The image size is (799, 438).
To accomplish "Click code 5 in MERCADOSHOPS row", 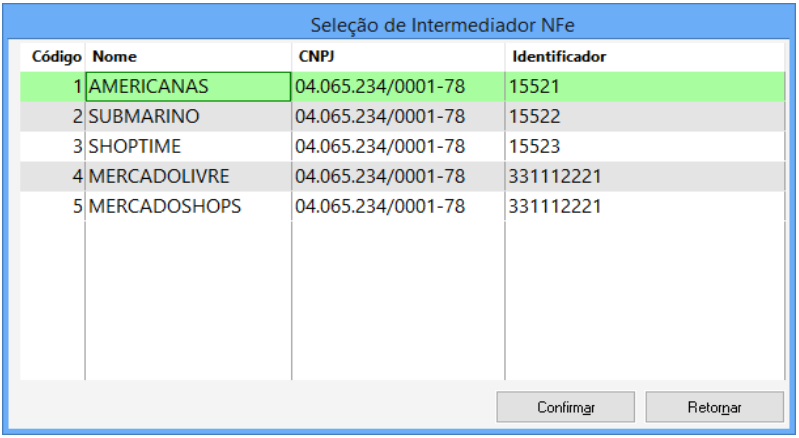I will tap(77, 207).
